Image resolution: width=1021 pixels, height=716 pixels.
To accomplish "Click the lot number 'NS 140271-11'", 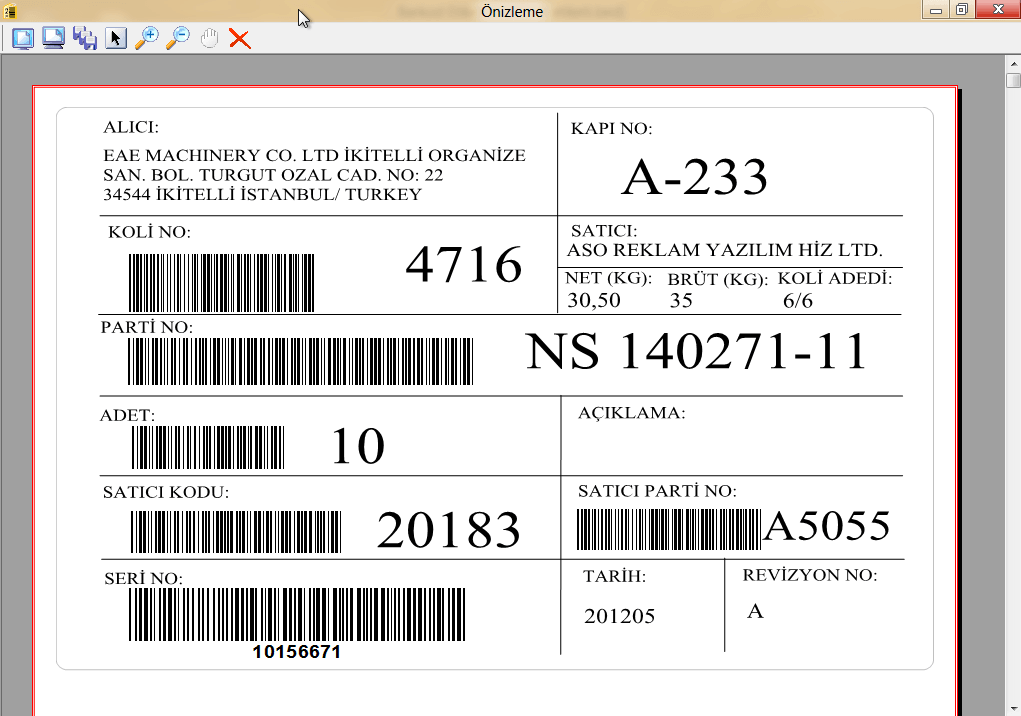I will (696, 351).
